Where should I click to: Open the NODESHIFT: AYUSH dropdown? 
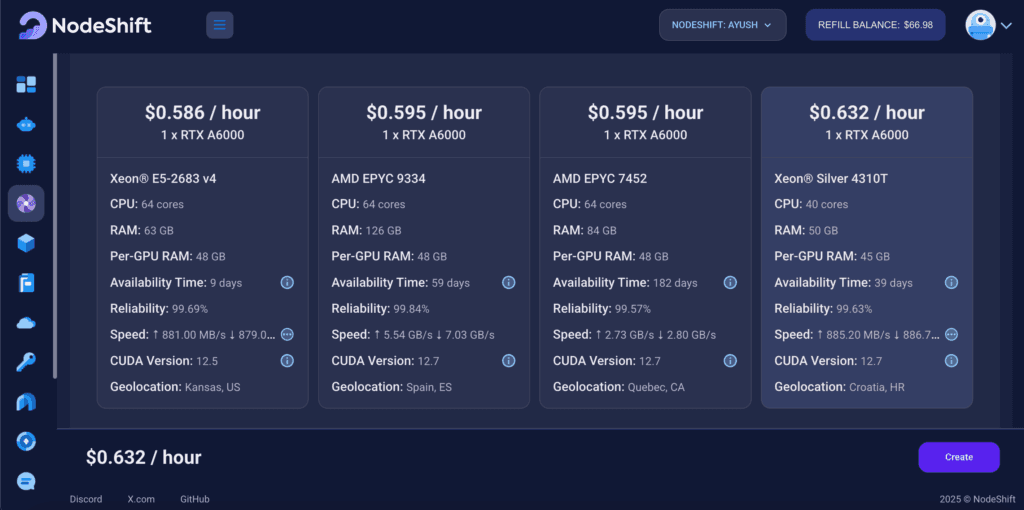[722, 25]
